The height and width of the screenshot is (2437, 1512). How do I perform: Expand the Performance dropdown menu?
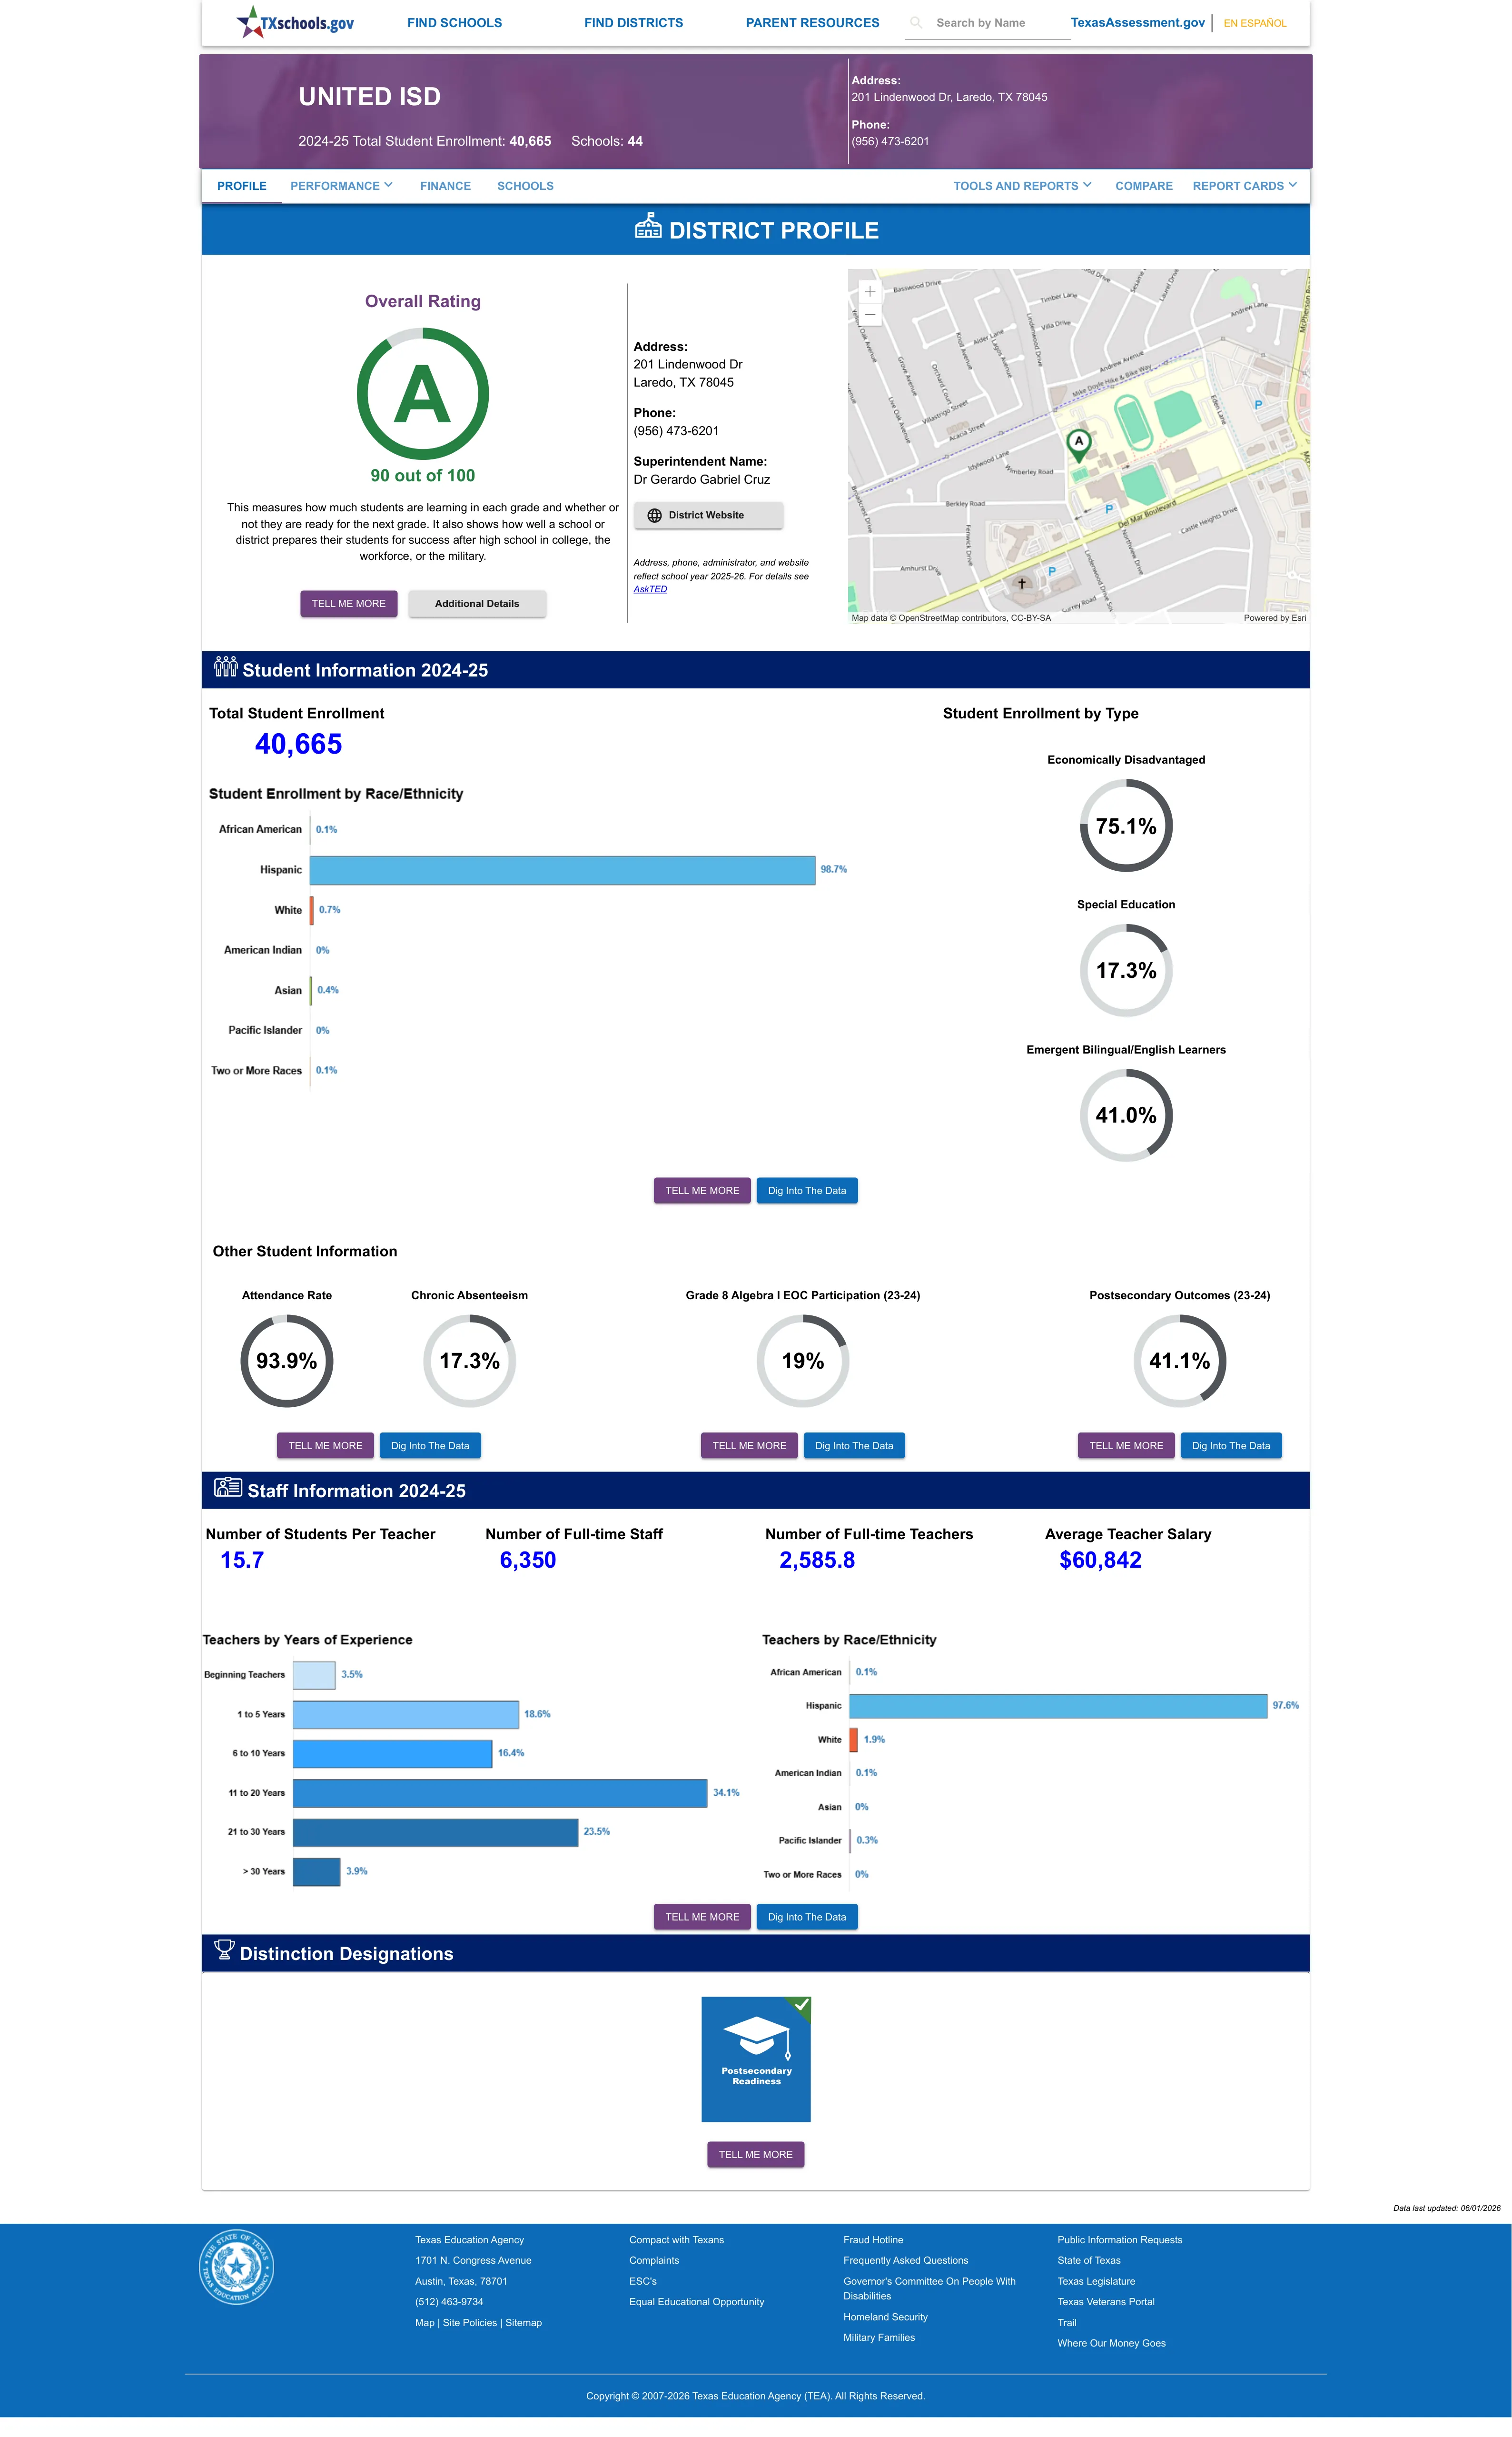point(341,186)
